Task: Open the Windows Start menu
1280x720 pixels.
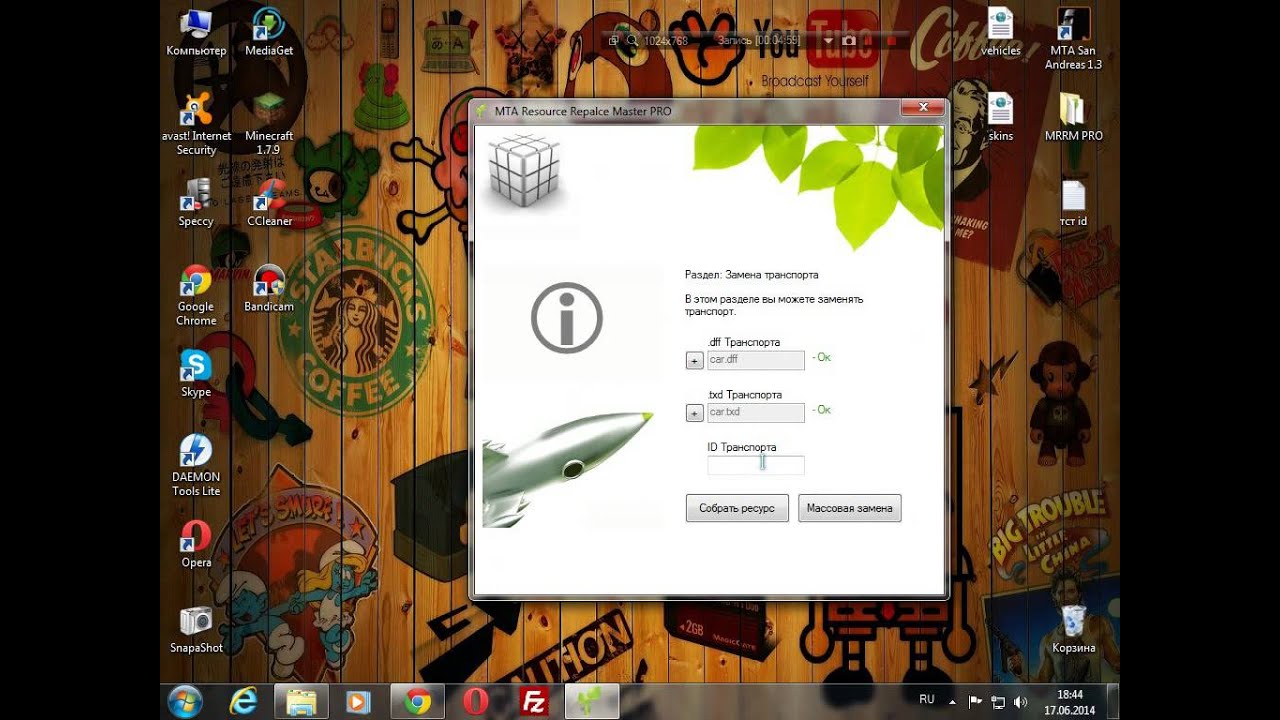Action: point(185,702)
